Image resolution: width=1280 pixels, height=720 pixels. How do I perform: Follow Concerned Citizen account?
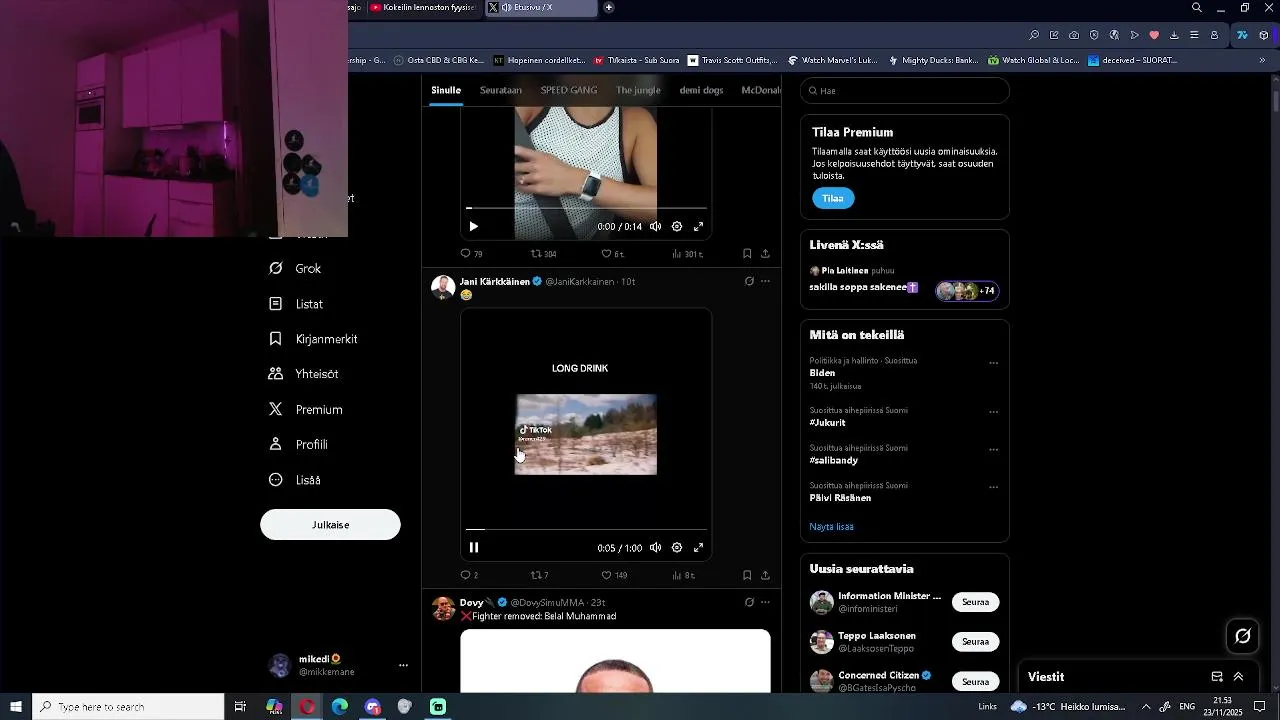(975, 682)
